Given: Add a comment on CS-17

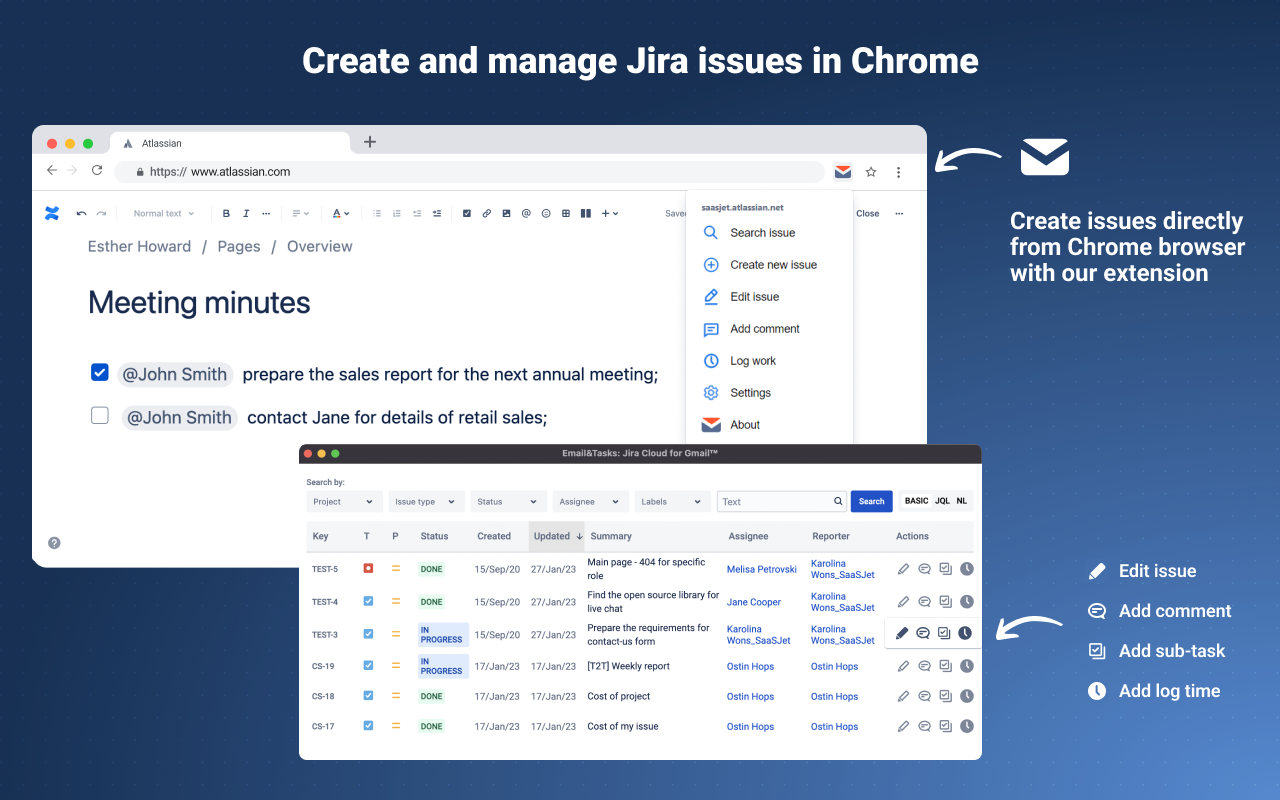Looking at the screenshot, I should coord(924,727).
